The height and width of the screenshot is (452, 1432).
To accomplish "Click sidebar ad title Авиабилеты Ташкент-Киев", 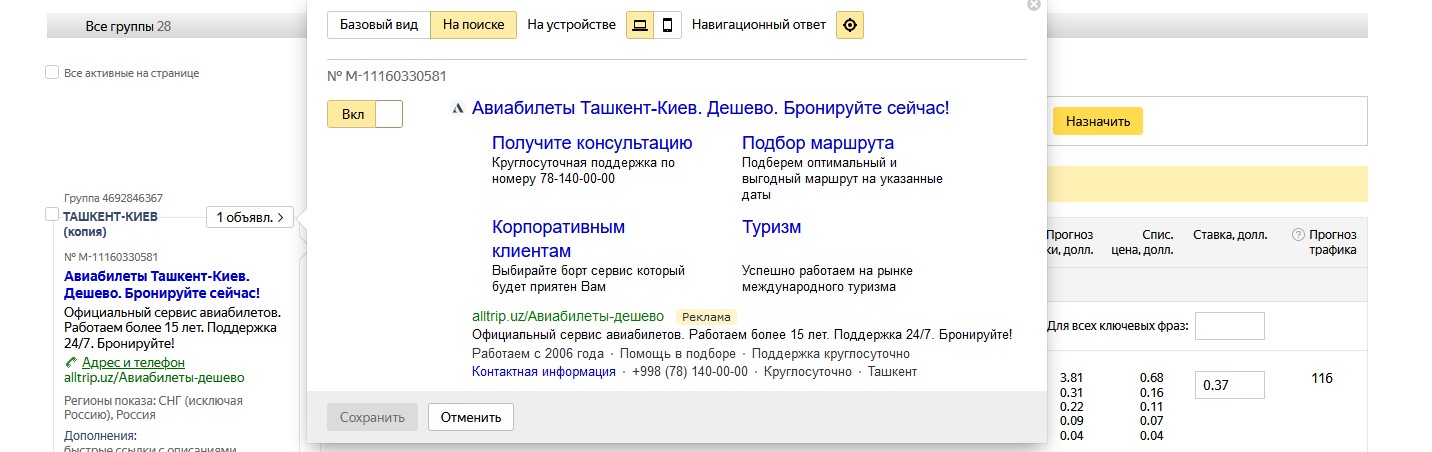I will pos(162,284).
